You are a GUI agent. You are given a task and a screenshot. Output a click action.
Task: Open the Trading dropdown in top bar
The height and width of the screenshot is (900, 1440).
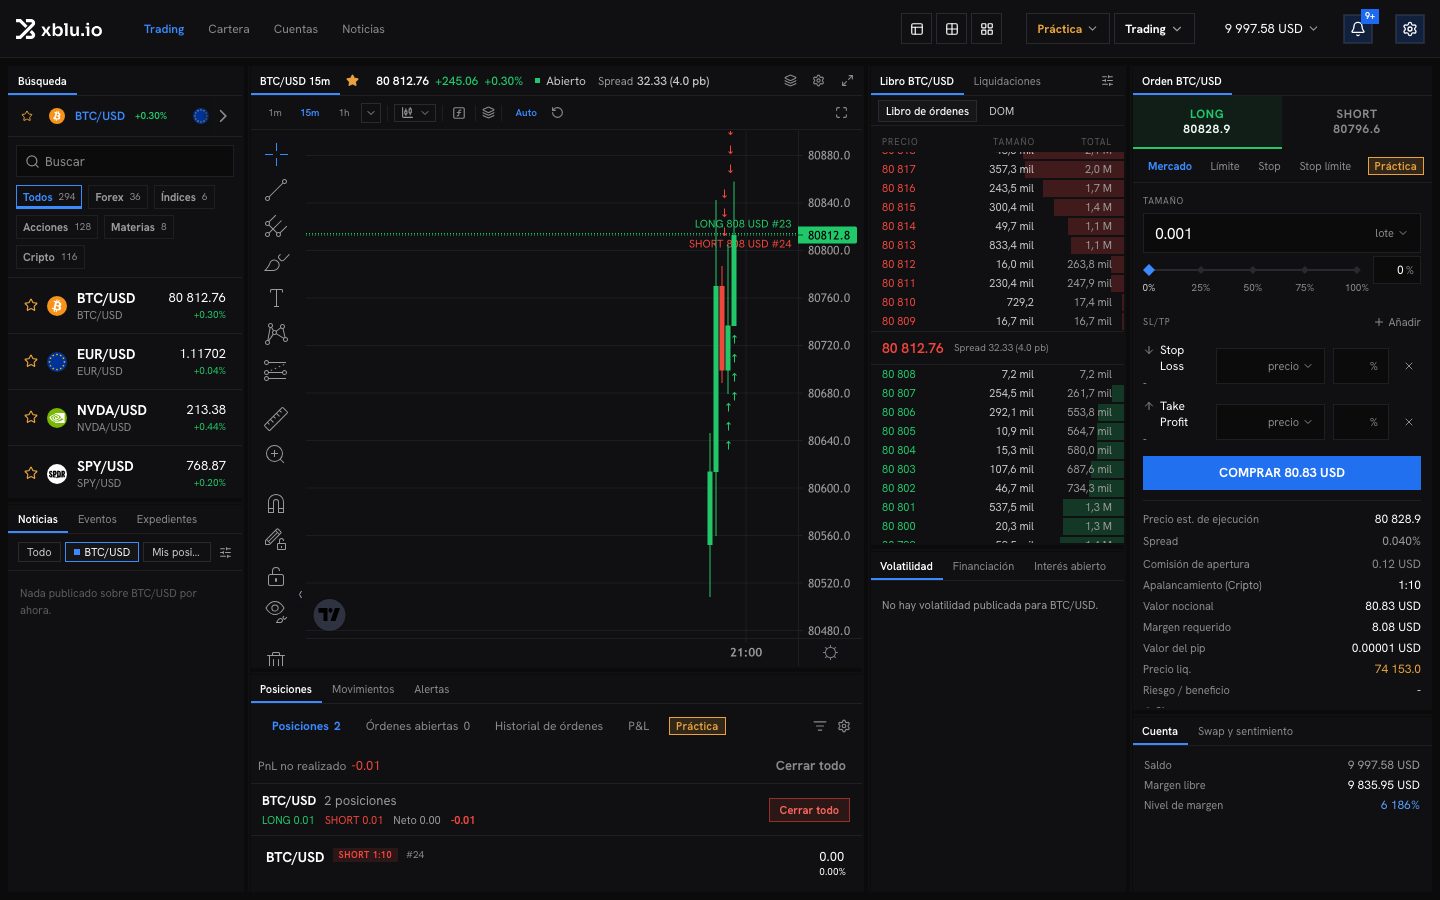1153,29
